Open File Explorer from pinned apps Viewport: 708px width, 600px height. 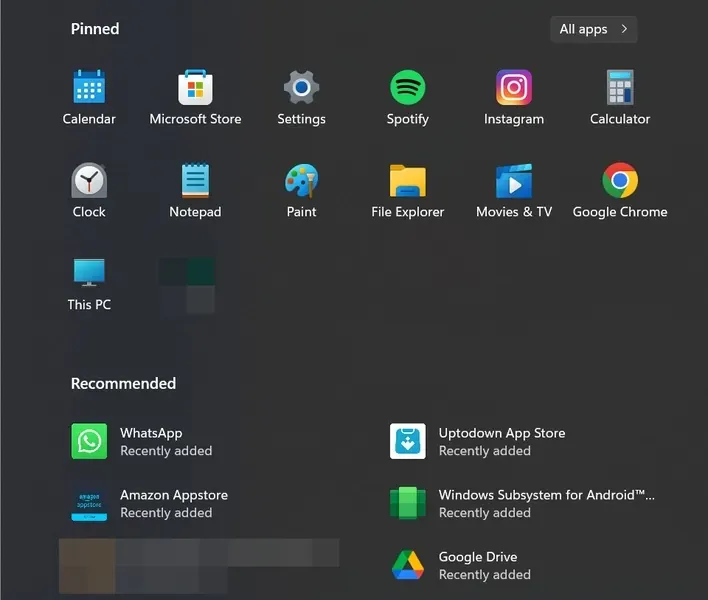pyautogui.click(x=407, y=181)
